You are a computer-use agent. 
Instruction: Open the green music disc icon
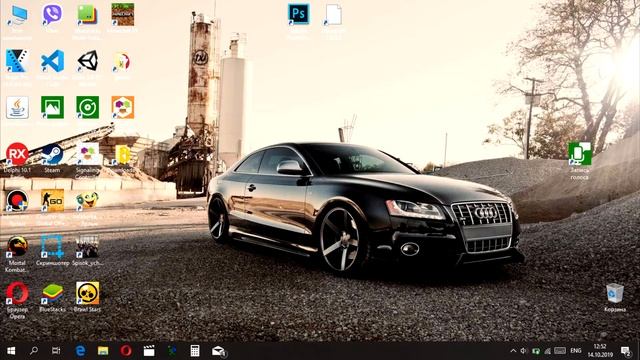coord(87,108)
